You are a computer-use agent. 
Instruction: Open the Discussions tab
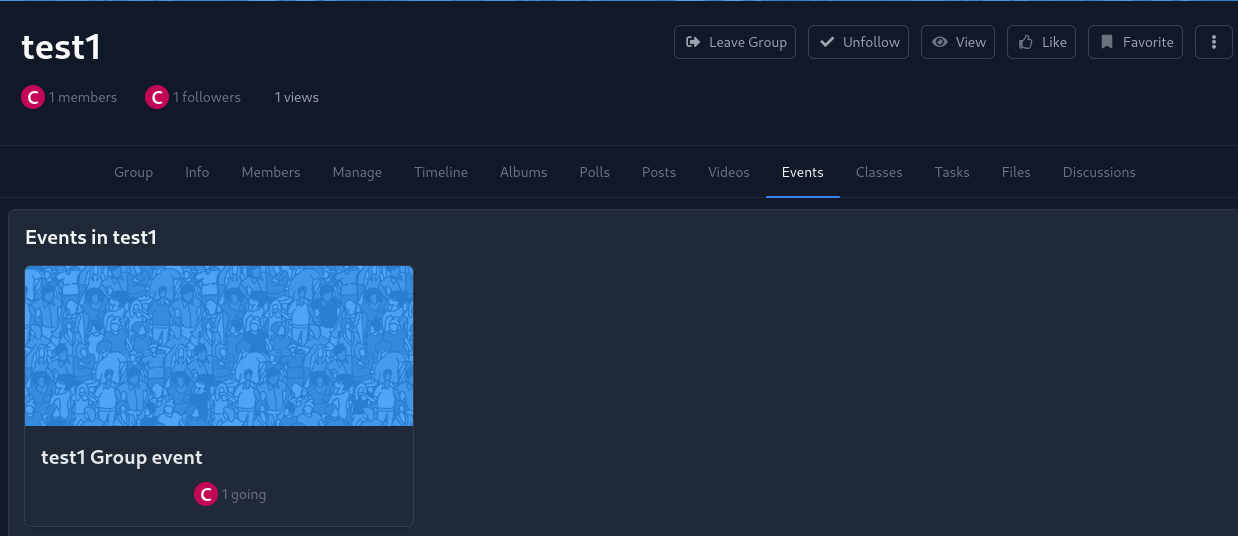pos(1099,172)
